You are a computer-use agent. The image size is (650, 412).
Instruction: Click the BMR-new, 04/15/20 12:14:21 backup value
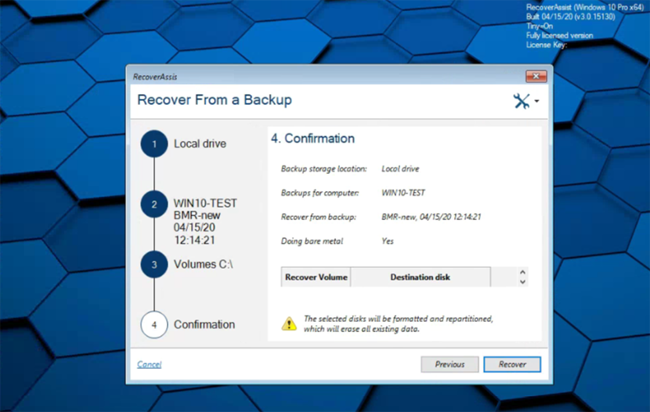pyautogui.click(x=431, y=217)
